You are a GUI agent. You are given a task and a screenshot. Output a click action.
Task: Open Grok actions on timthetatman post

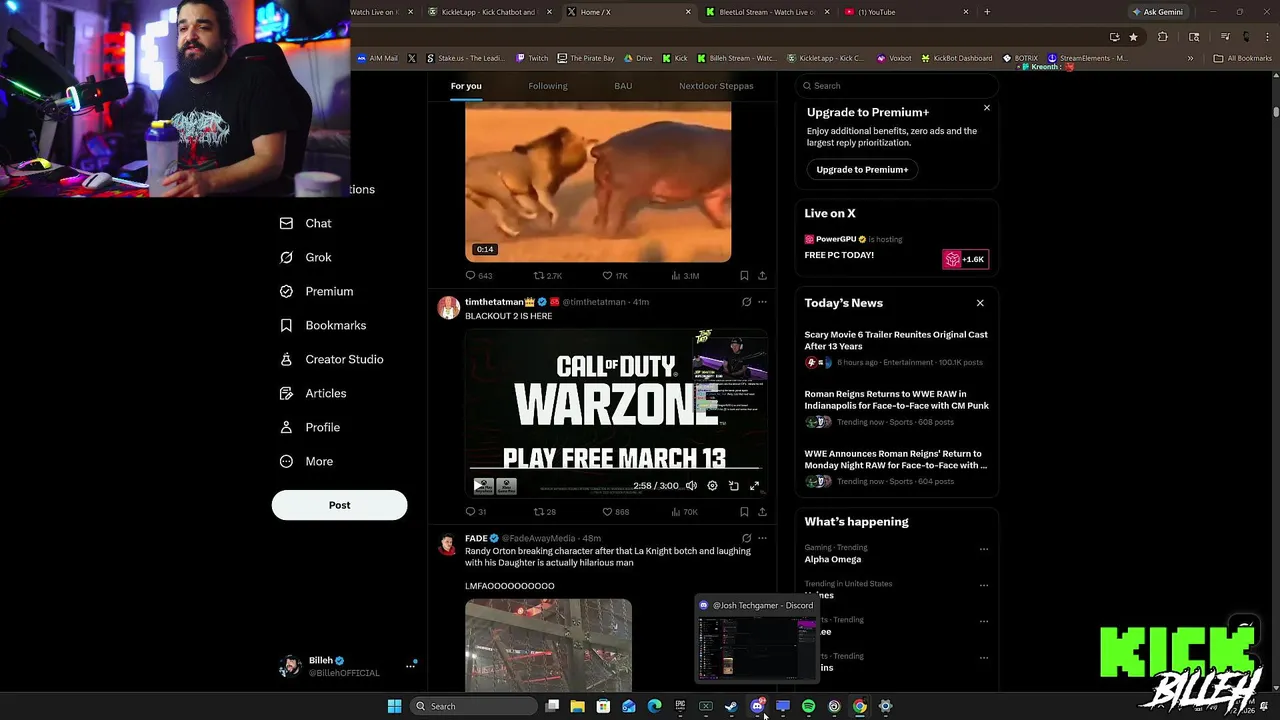[746, 302]
